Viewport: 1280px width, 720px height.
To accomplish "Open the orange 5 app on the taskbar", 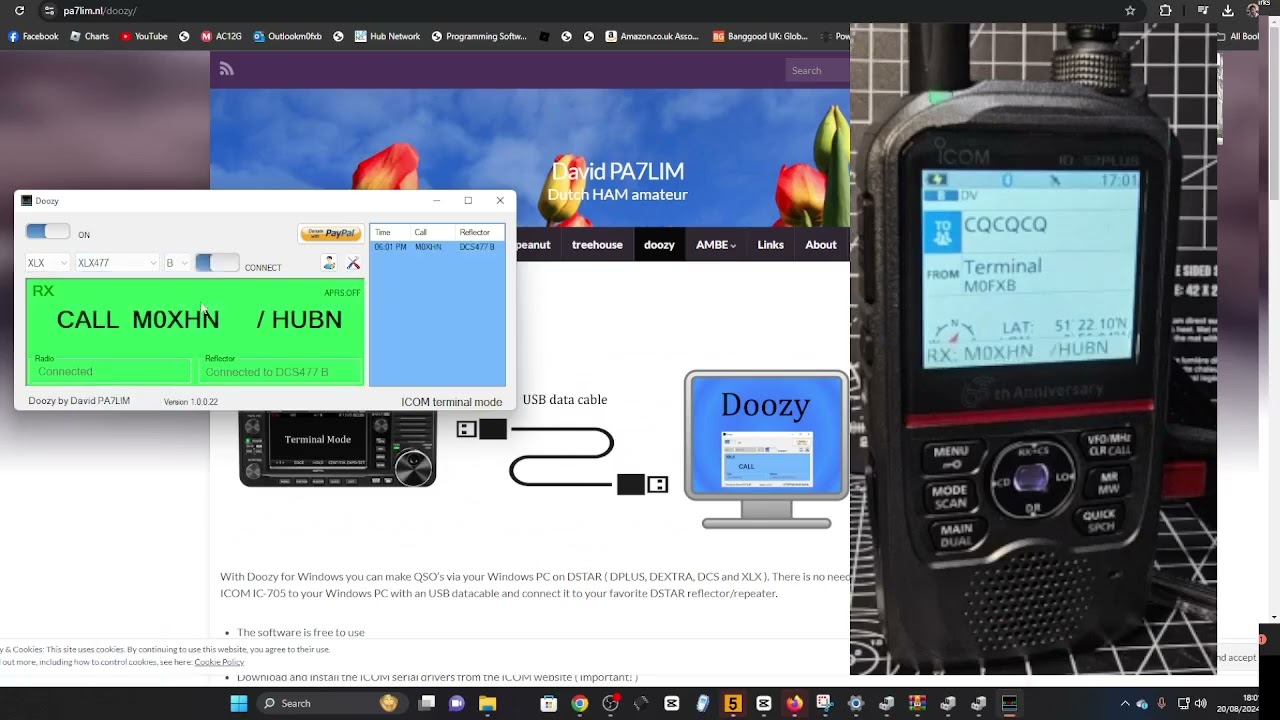I will pos(733,703).
